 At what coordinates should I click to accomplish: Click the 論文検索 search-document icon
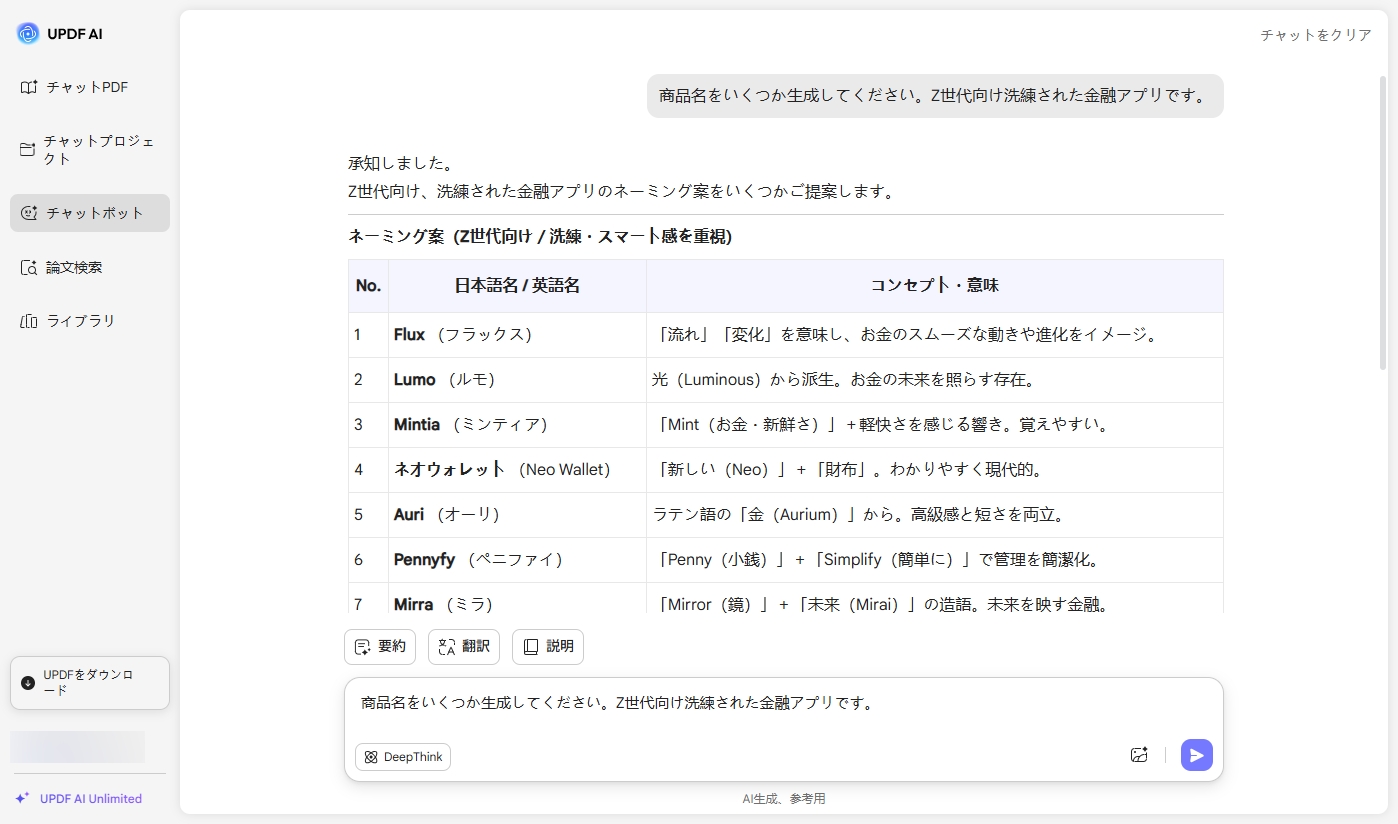point(29,267)
